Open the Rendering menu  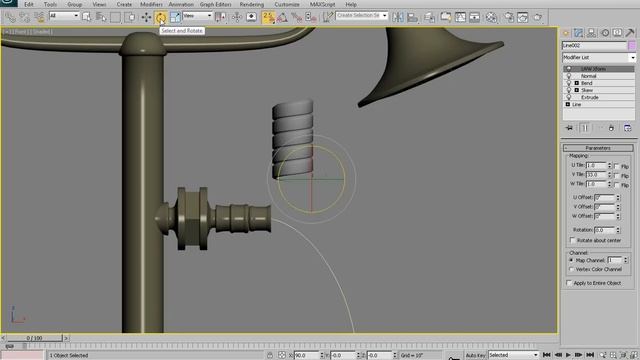[x=251, y=4]
